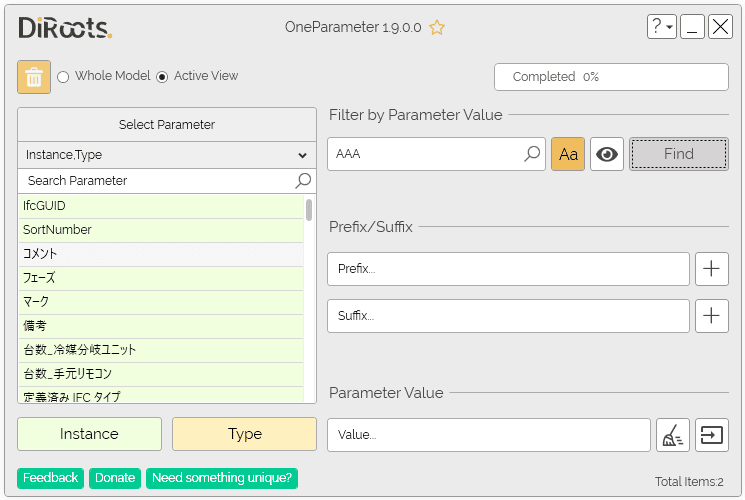Click the Completed progress bar
The width and height of the screenshot is (745, 500).
coord(611,77)
